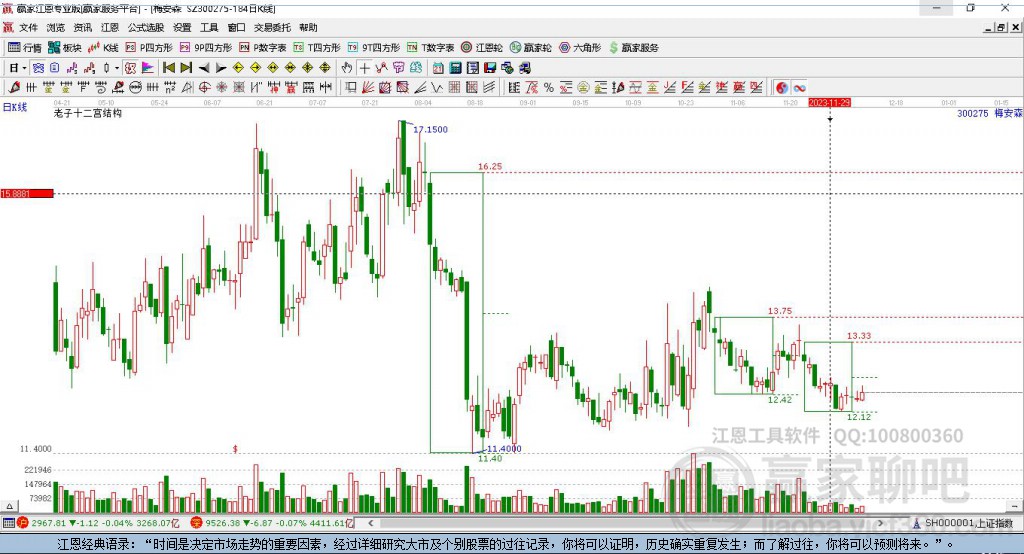Click the diamond left-right arrow icon
The image size is (1024, 554).
click(x=273, y=68)
